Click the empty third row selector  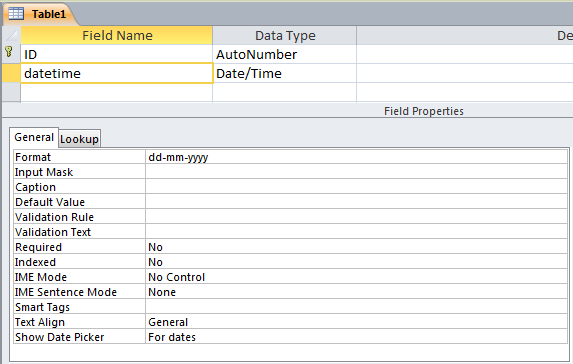(11, 92)
